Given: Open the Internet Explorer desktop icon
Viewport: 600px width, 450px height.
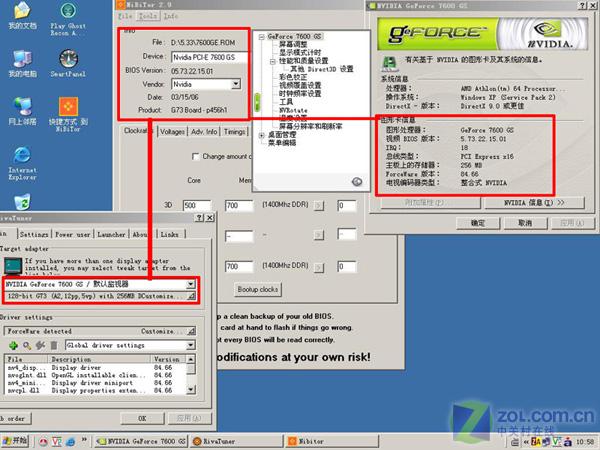Looking at the screenshot, I should pyautogui.click(x=22, y=163).
